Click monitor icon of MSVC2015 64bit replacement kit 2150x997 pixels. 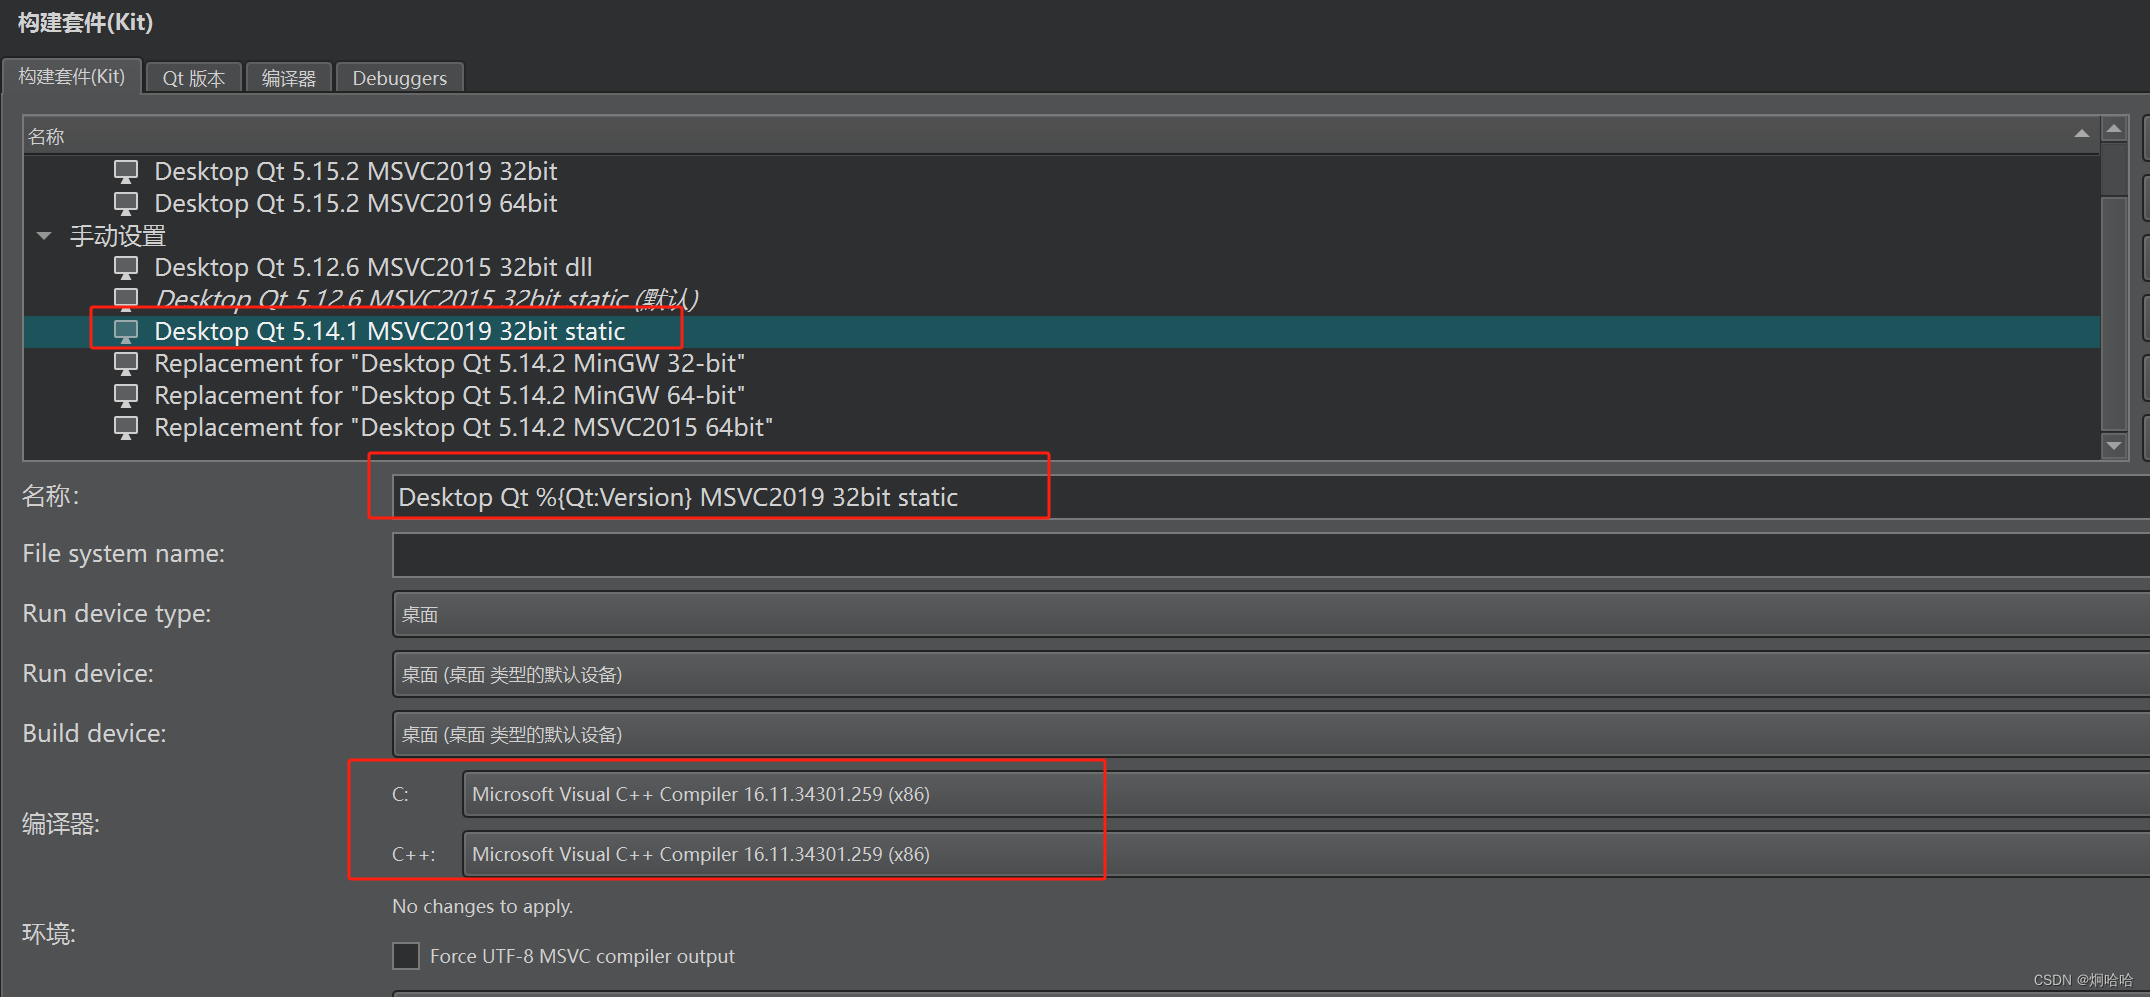pyautogui.click(x=126, y=428)
